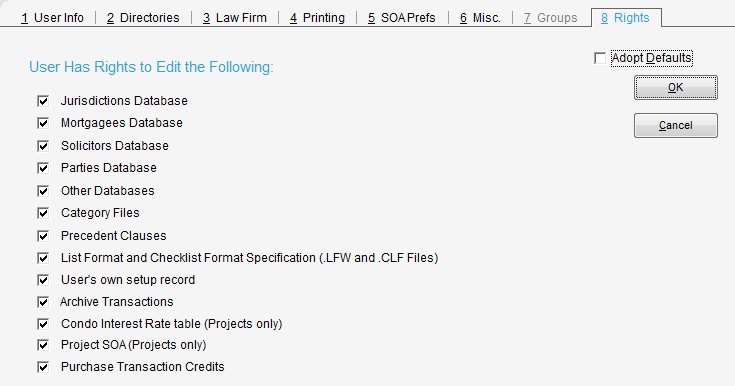Uncheck User's own setup record
Viewport: 735px width, 386px height.
click(x=43, y=280)
